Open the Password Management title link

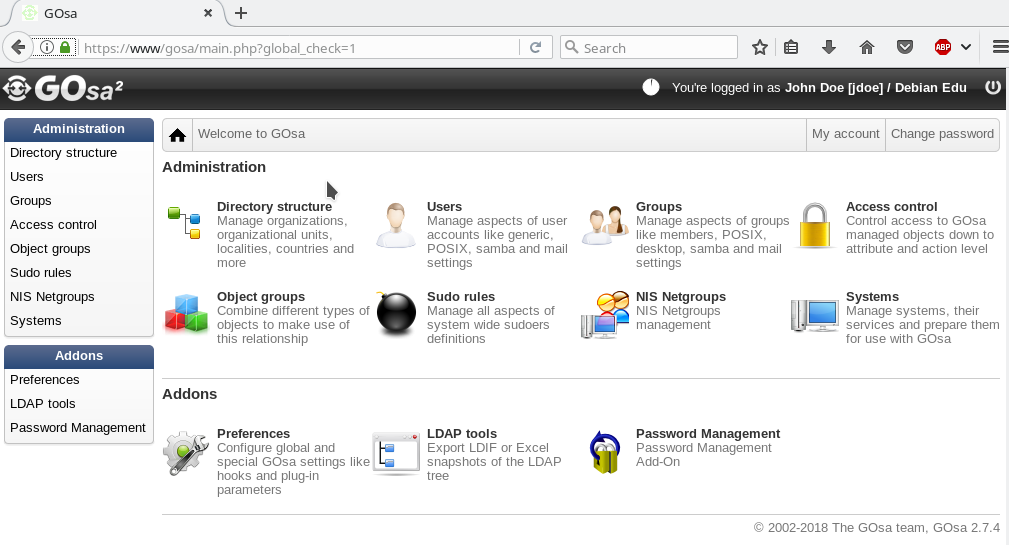pos(708,434)
